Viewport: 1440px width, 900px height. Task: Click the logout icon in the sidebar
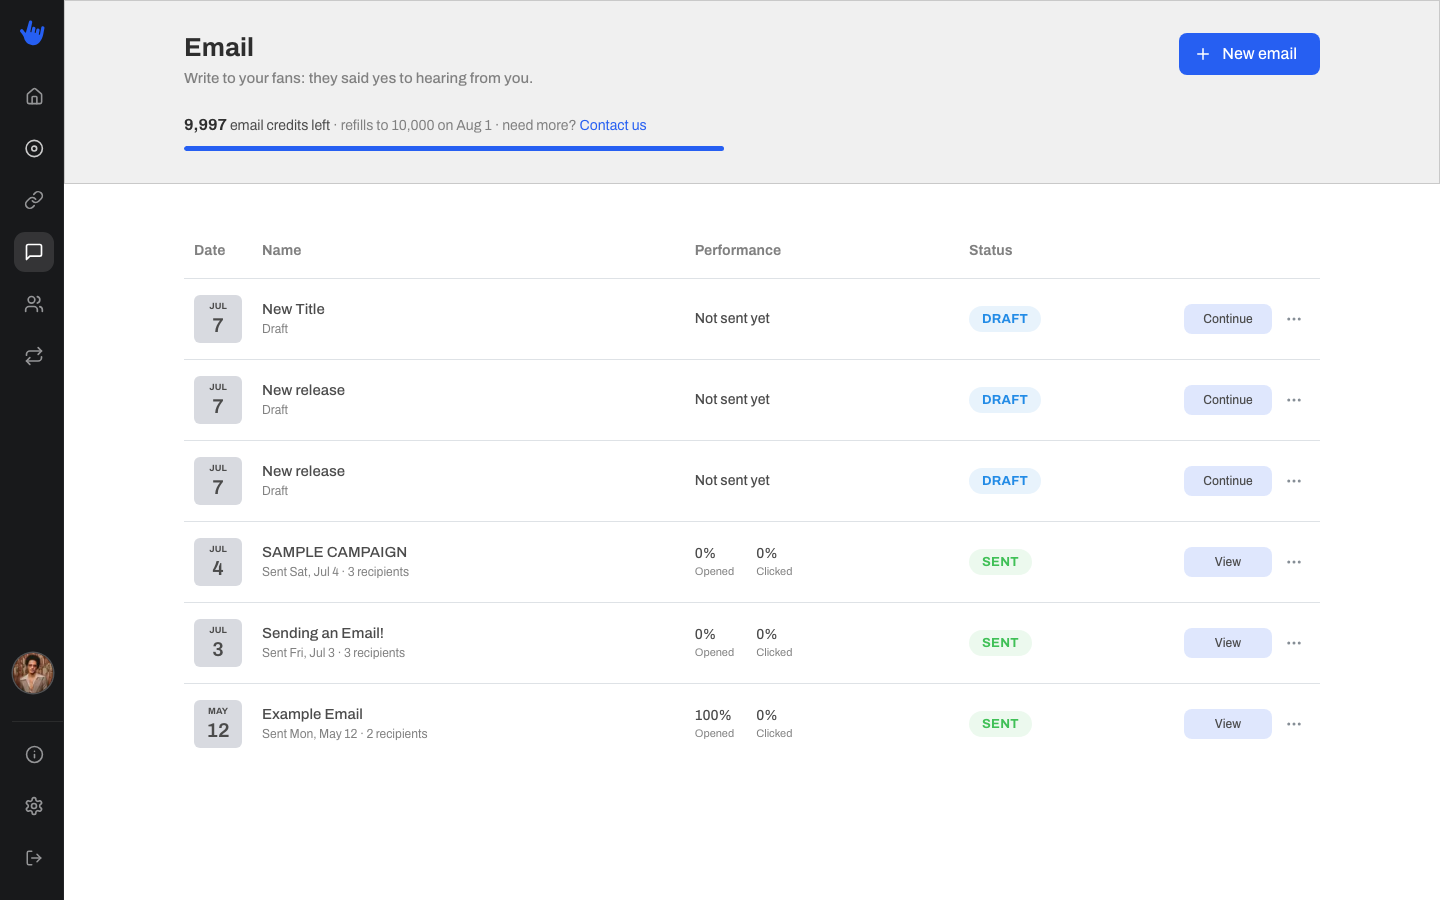[34, 858]
